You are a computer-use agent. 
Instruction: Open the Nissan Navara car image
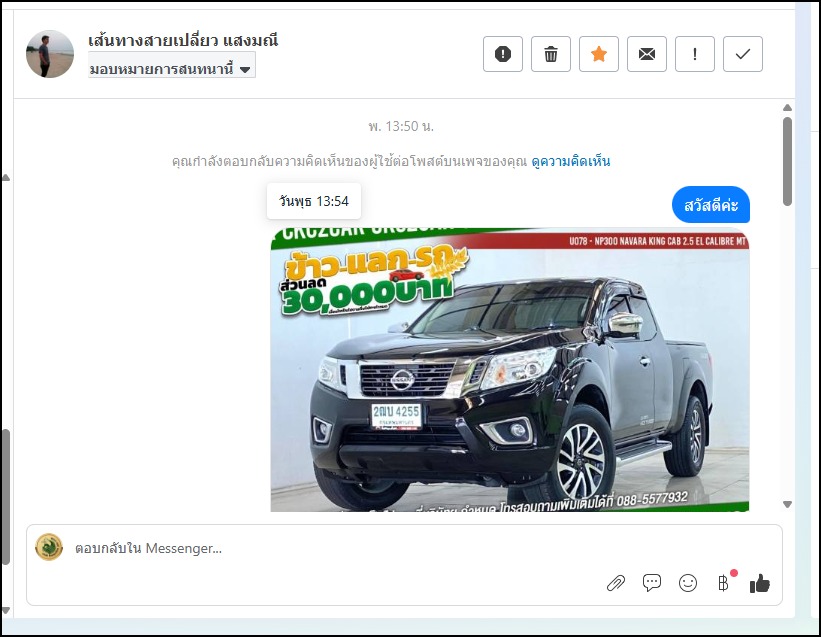pos(510,370)
